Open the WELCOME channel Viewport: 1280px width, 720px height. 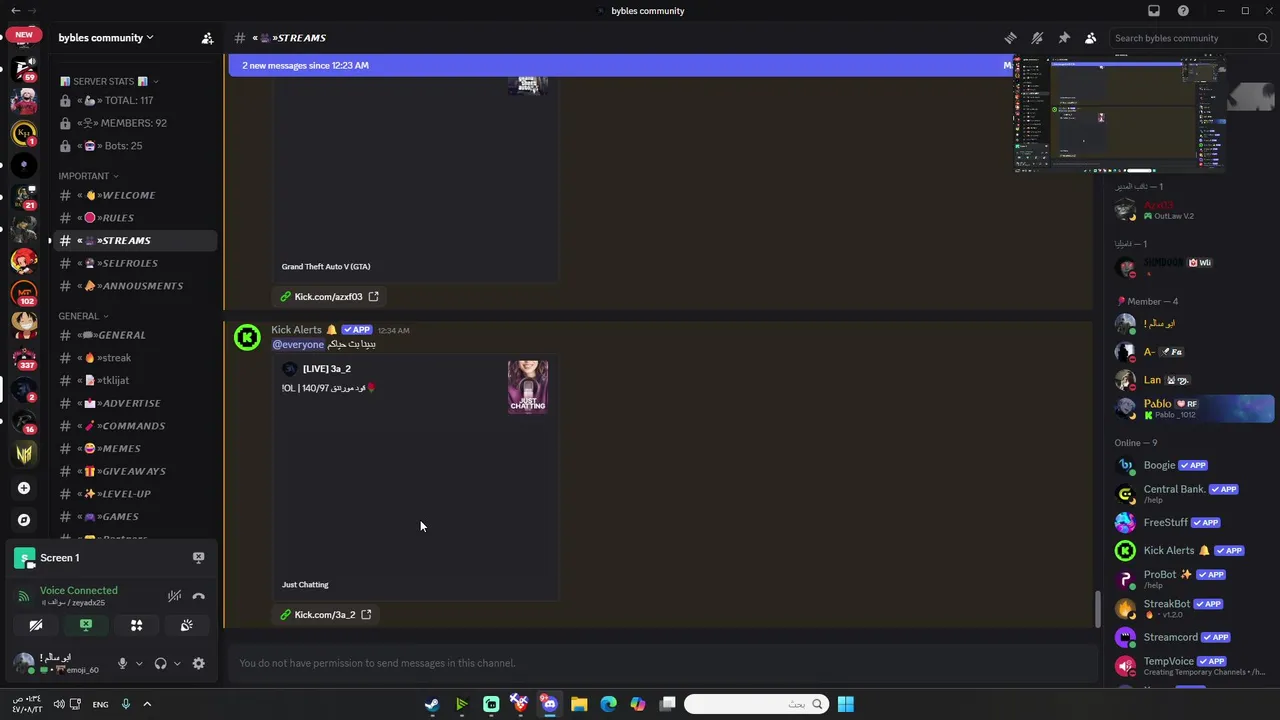click(x=133, y=195)
